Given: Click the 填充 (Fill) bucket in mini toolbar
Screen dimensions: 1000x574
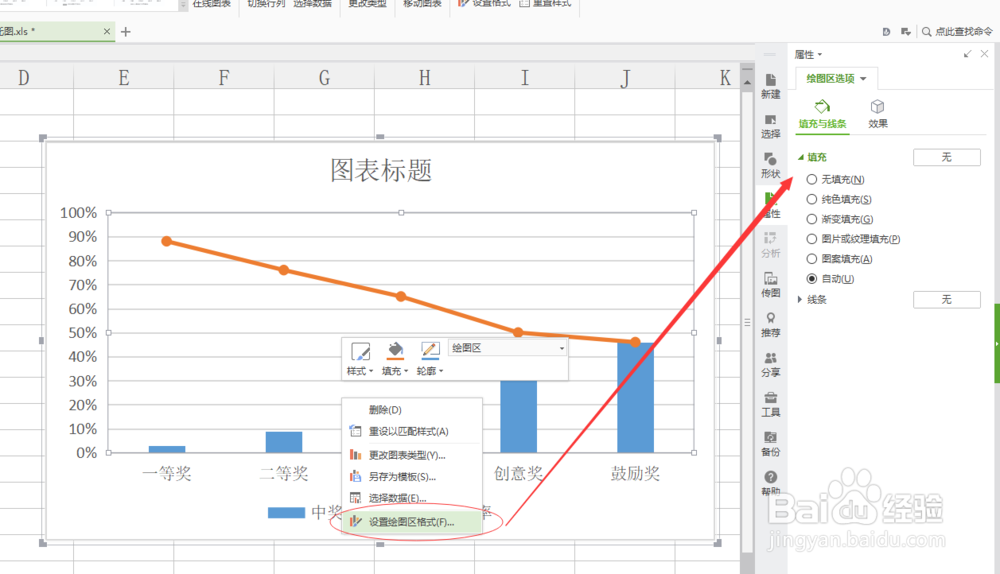Looking at the screenshot, I should coord(395,350).
